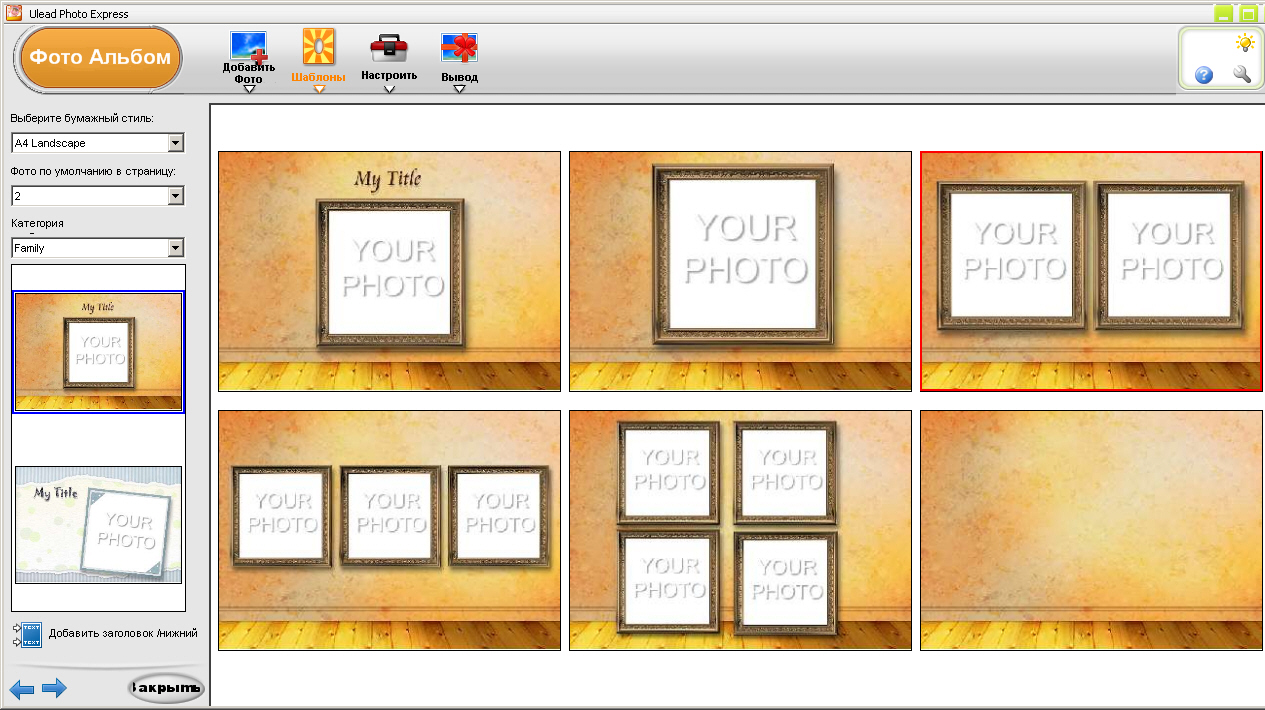Open the Шаблоны templates icon
Image resolution: width=1265 pixels, height=710 pixels.
tap(319, 47)
